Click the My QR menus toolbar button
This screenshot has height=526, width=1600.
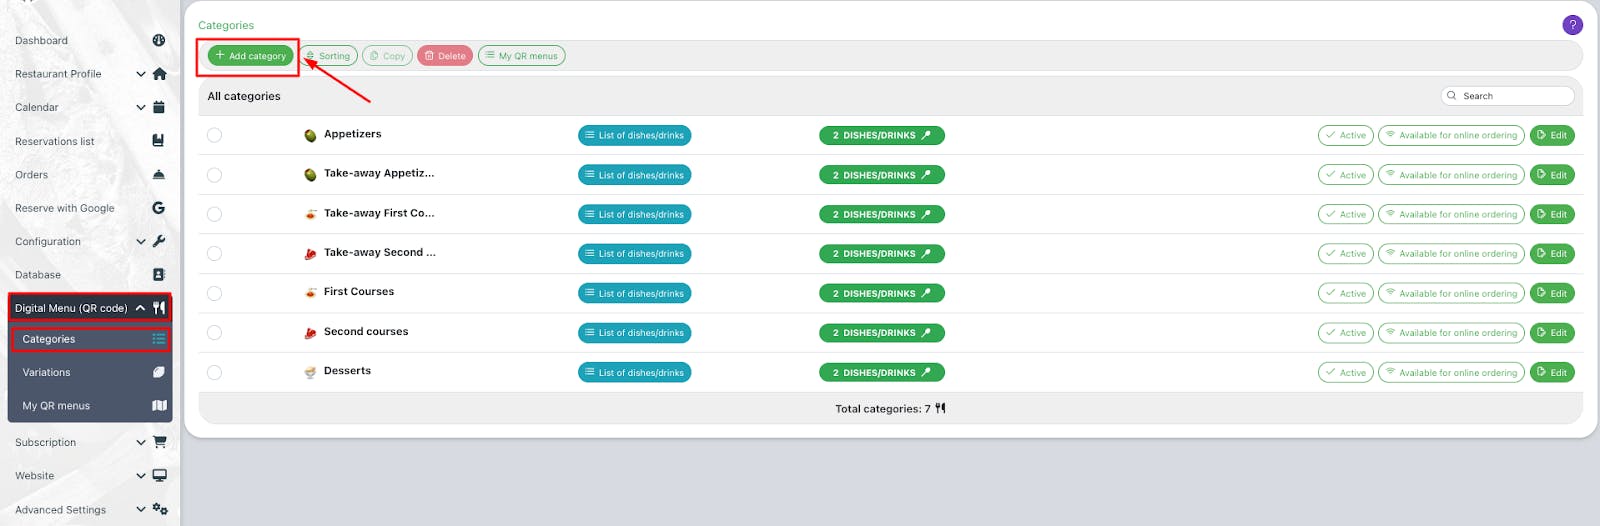(x=522, y=56)
